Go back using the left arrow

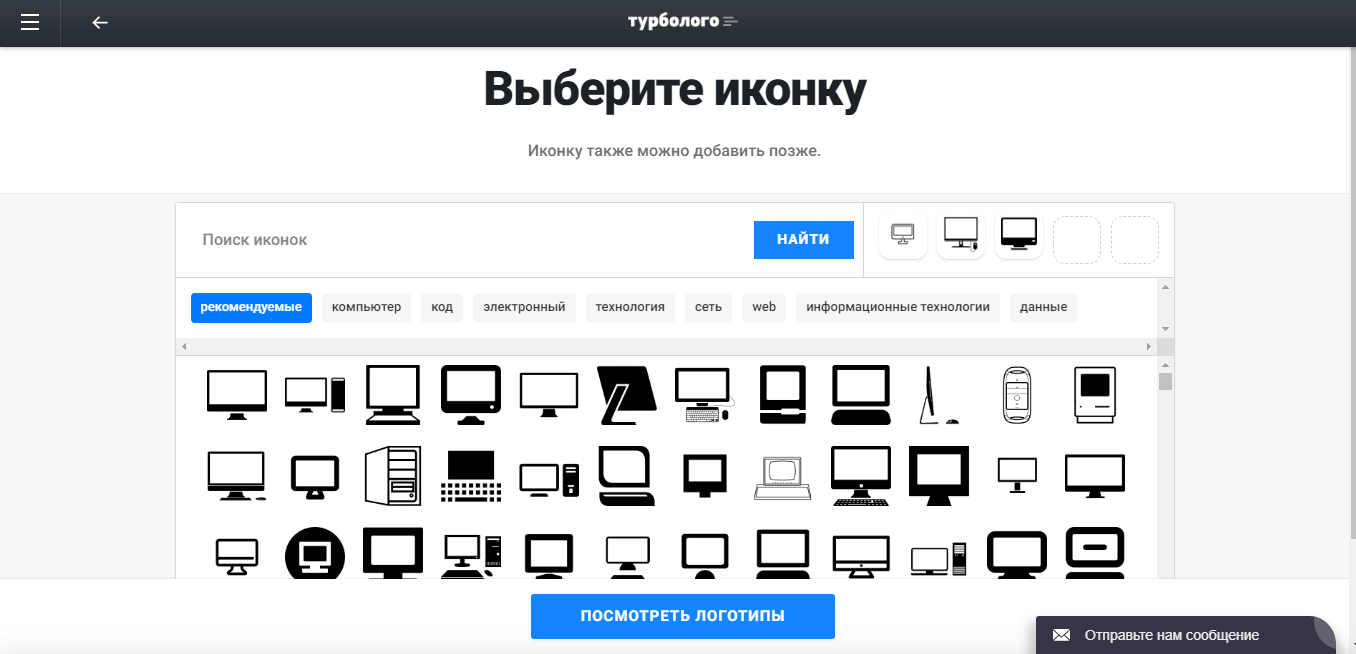[100, 23]
